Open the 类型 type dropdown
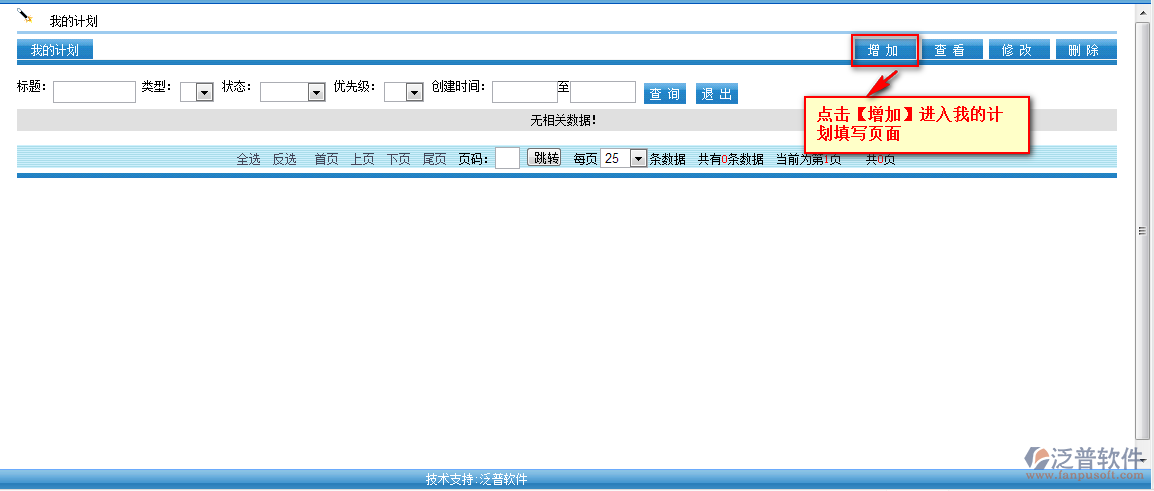 point(197,91)
